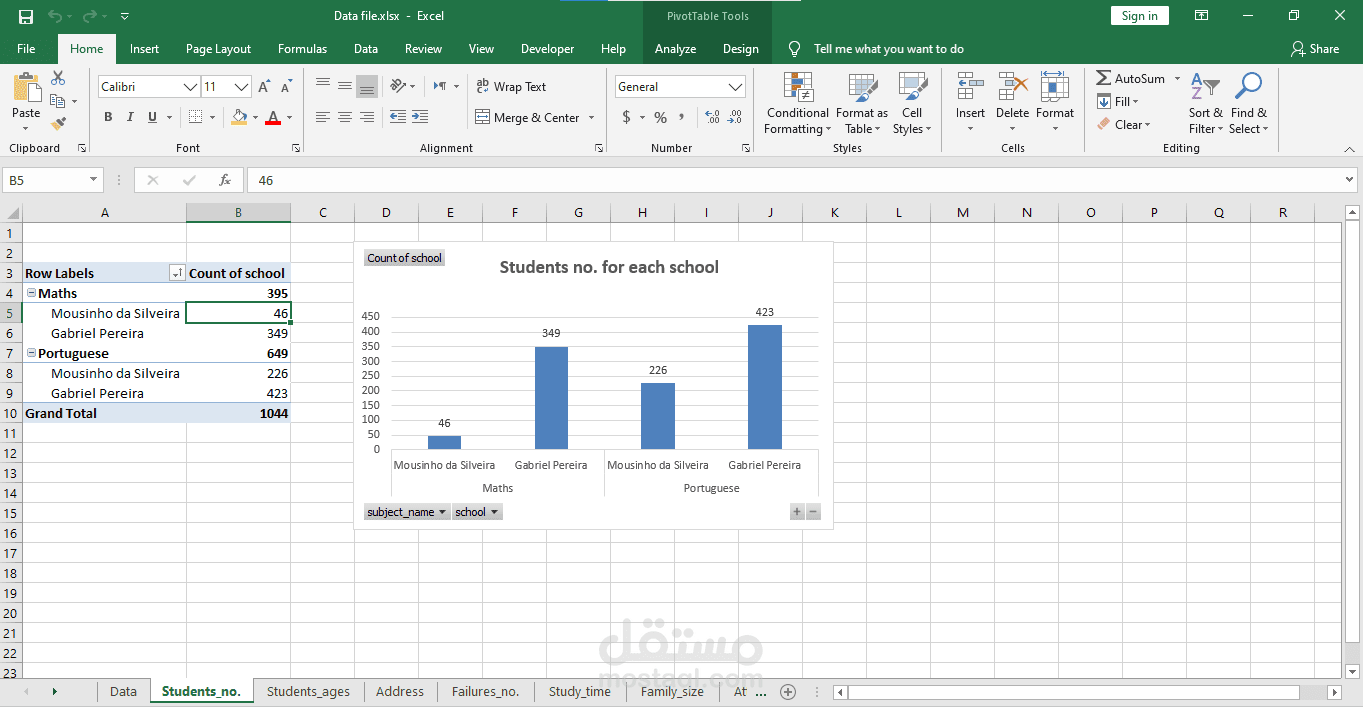Click the AutoSum sigma button

[1130, 78]
